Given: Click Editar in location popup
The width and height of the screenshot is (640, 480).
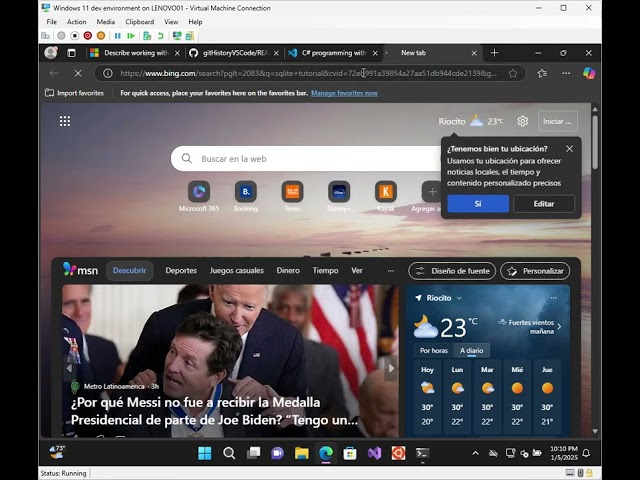Looking at the screenshot, I should pos(544,204).
